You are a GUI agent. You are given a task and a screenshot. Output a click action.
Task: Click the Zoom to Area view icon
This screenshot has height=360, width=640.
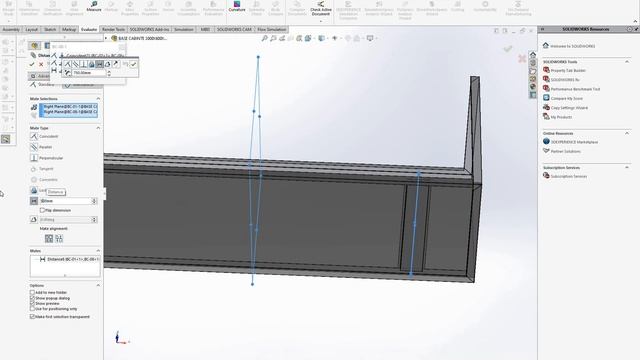point(273,38)
